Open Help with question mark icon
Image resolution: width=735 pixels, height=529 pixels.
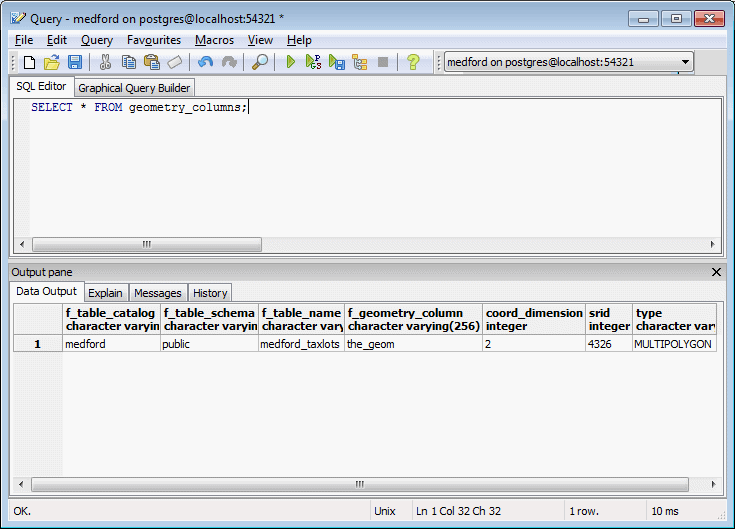412,62
